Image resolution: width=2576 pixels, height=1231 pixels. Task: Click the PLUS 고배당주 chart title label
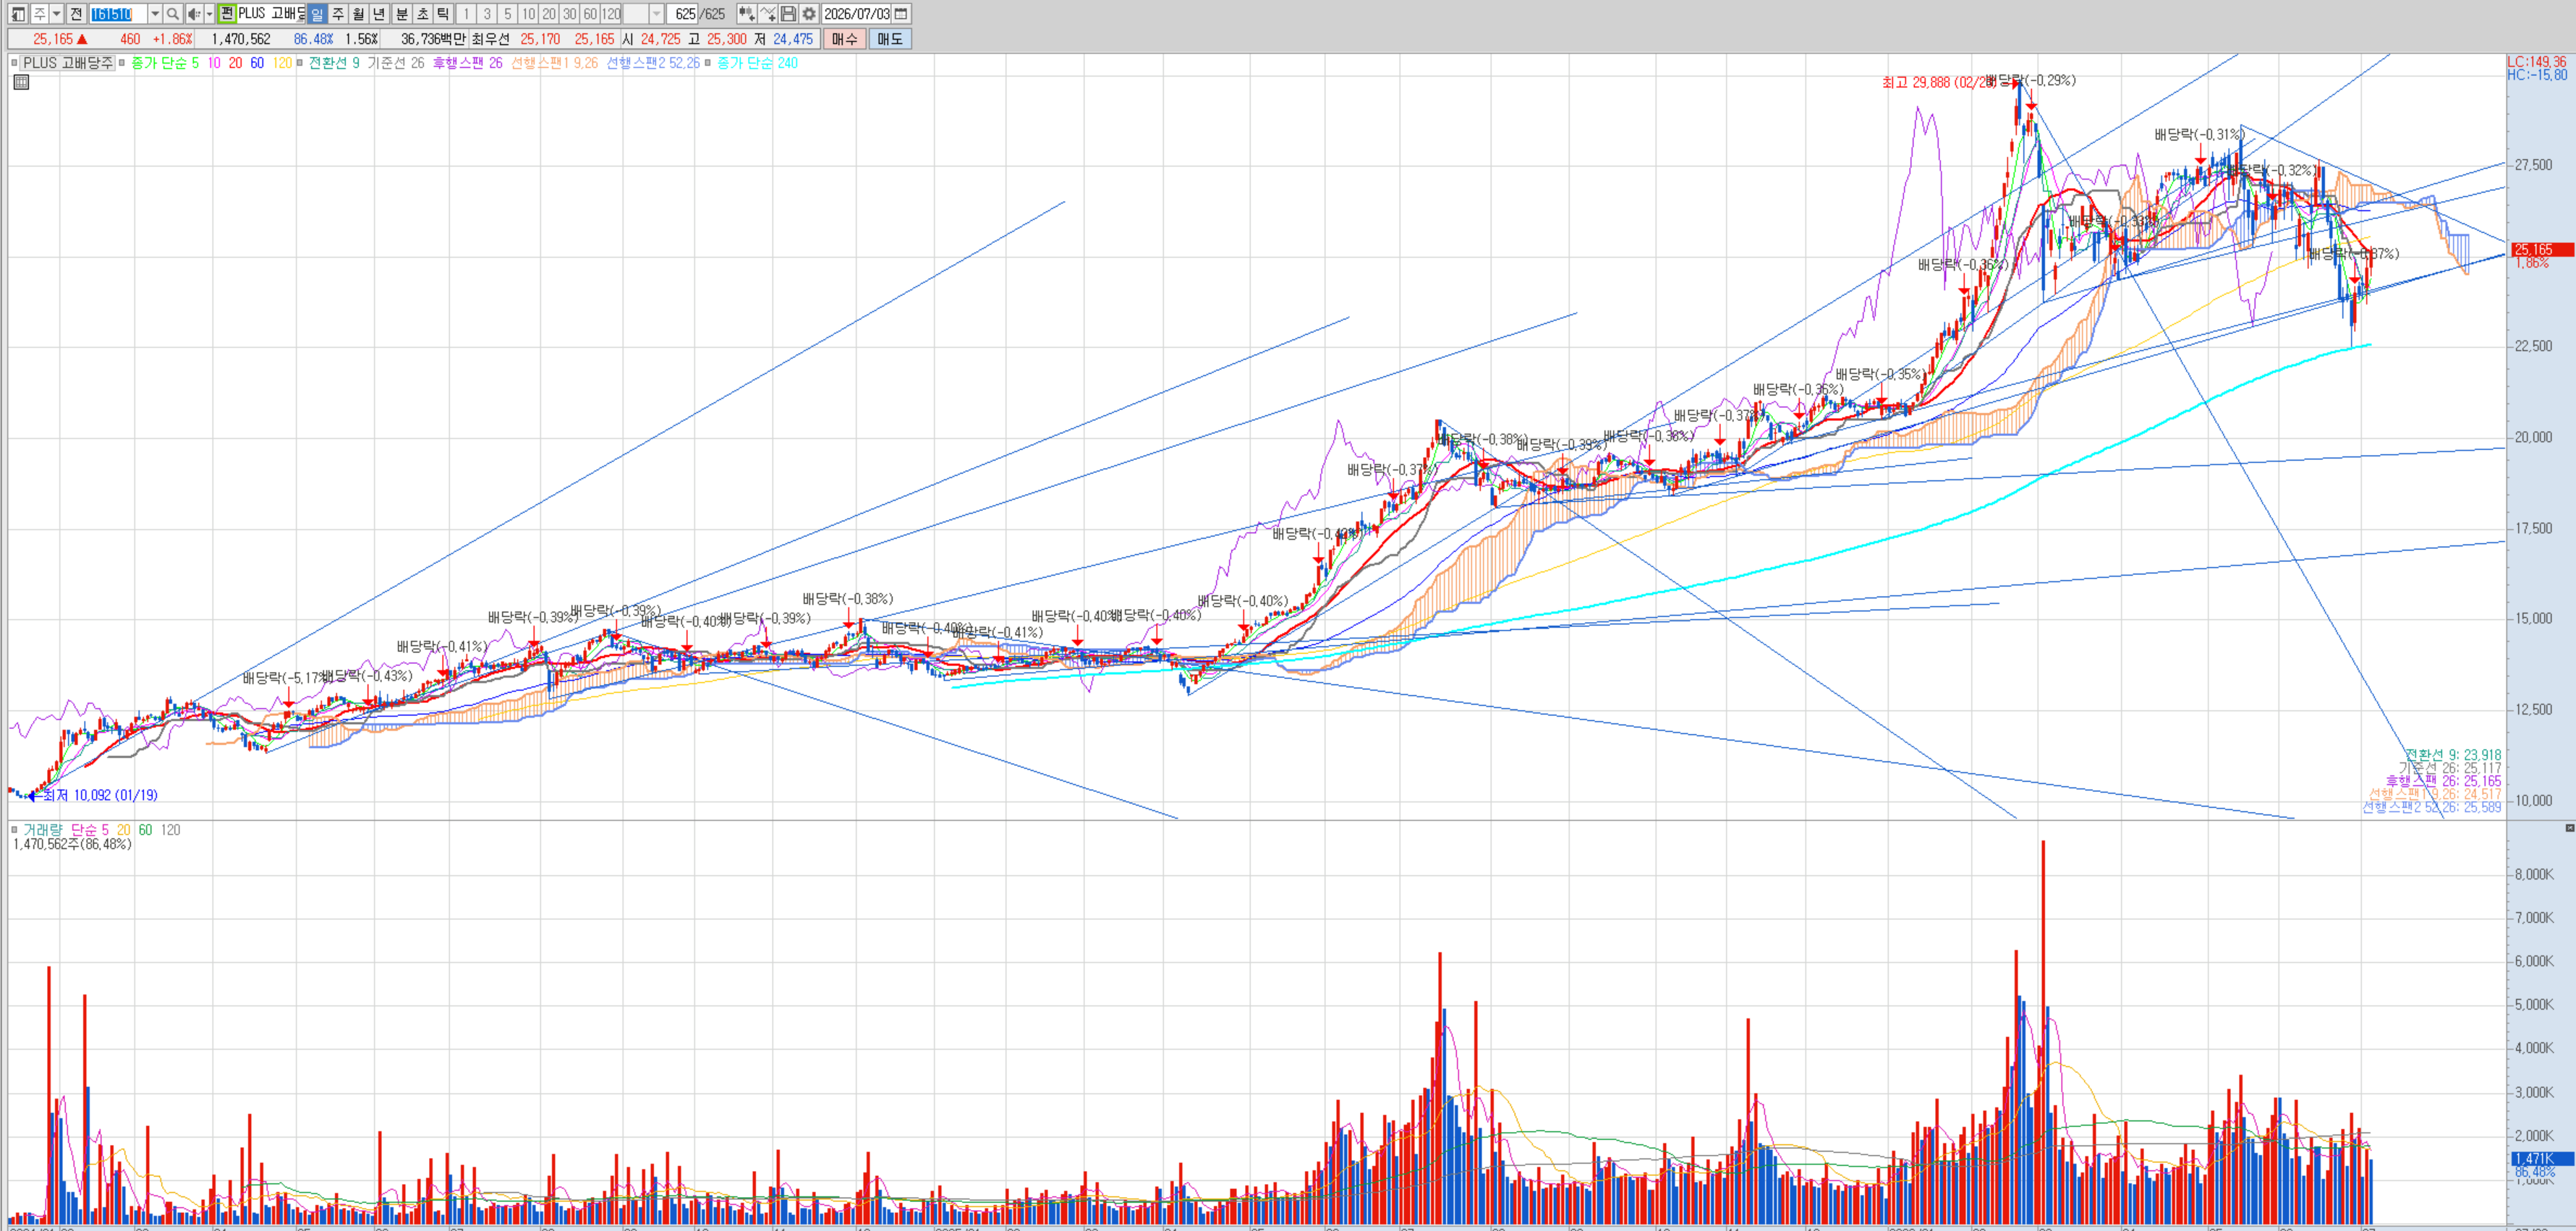pyautogui.click(x=68, y=63)
